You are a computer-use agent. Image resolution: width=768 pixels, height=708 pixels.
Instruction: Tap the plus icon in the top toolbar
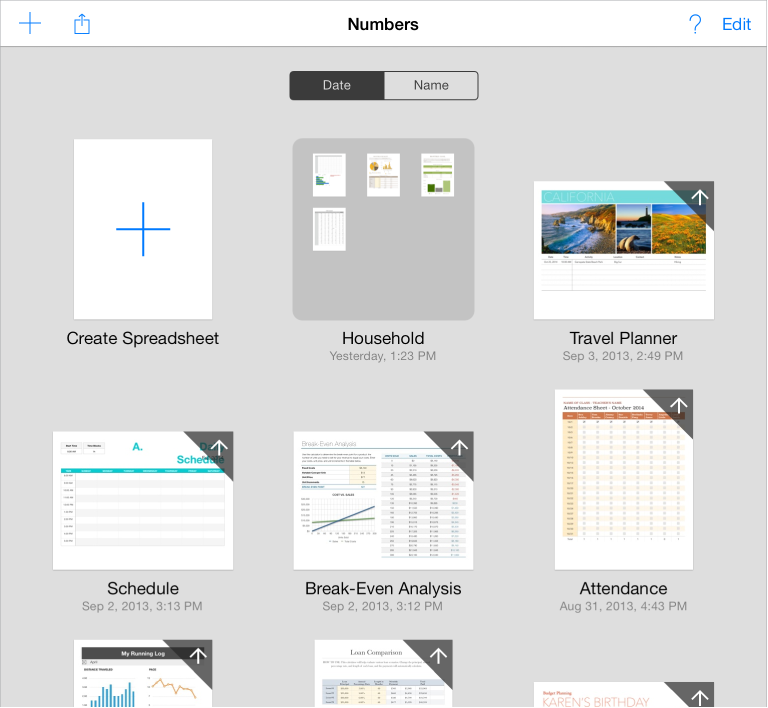[x=30, y=23]
